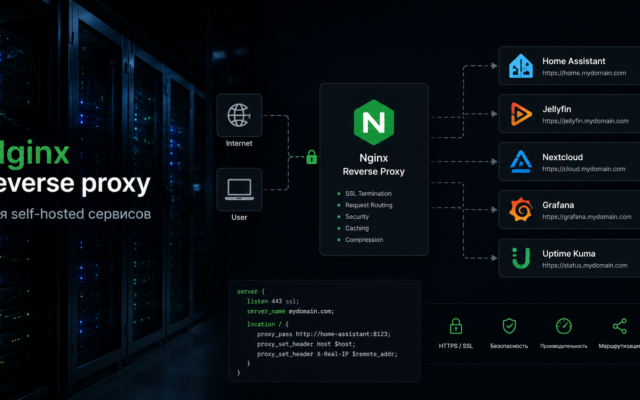The height and width of the screenshot is (400, 640).
Task: Click the Home Assistant icon
Action: click(x=520, y=66)
